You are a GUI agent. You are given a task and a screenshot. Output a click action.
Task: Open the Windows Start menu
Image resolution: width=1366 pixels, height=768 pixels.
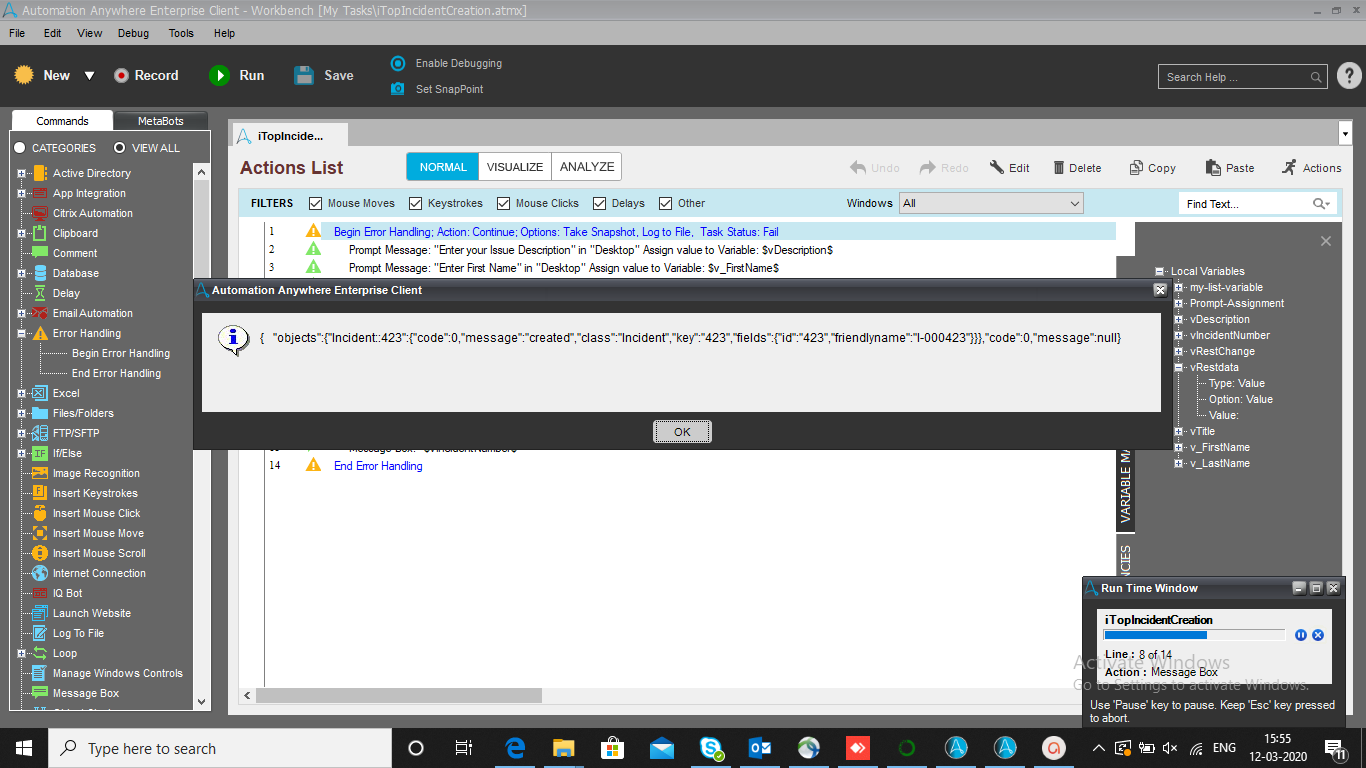24,748
